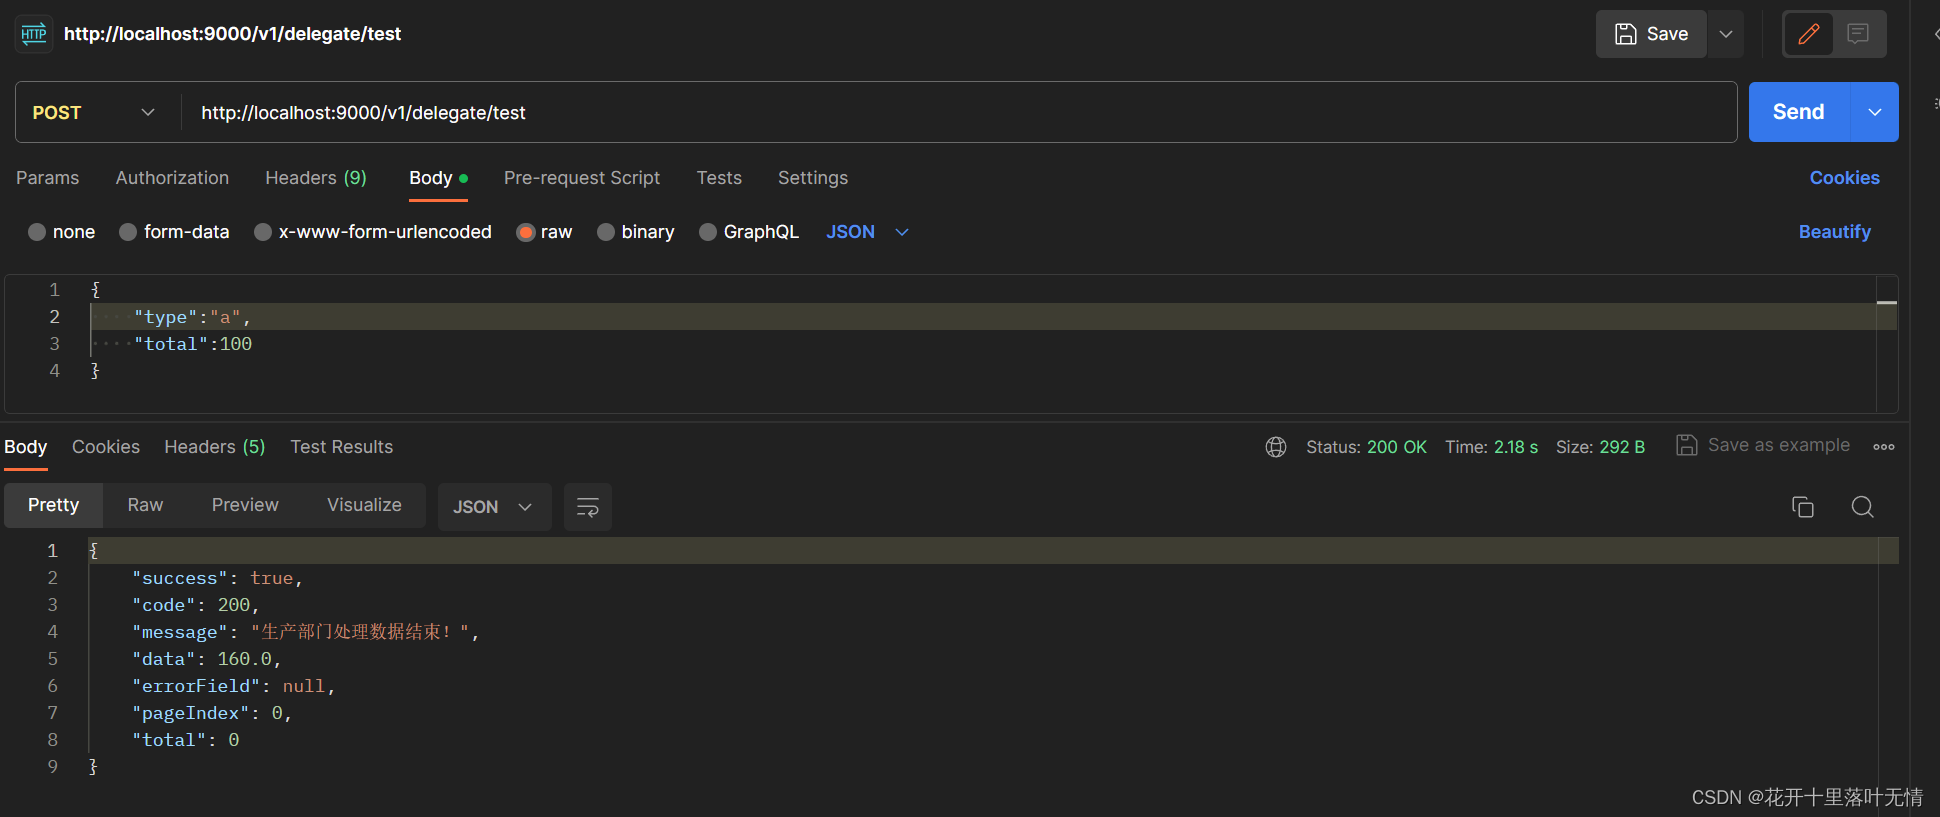Switch response view to Visualize
Image resolution: width=1940 pixels, height=817 pixels.
click(x=364, y=506)
